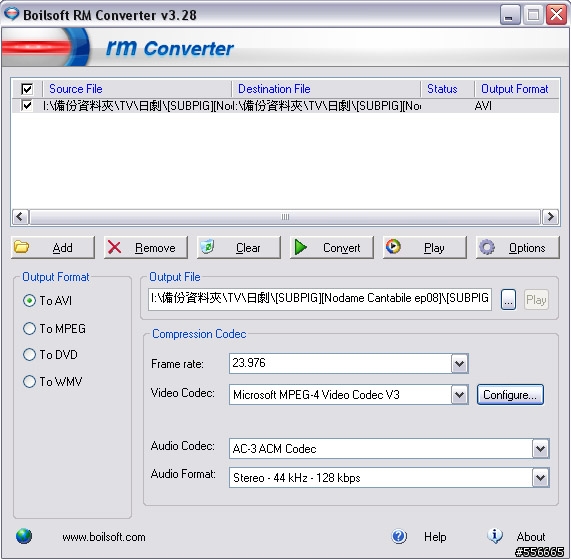This screenshot has width=571, height=560.
Task: Click the Boilsoft app icon in title bar
Action: point(11,14)
